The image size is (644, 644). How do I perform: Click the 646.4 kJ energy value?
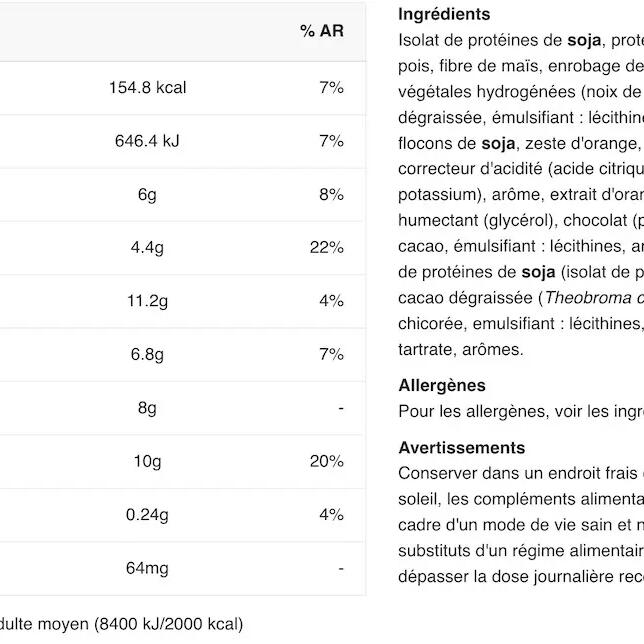tap(147, 141)
